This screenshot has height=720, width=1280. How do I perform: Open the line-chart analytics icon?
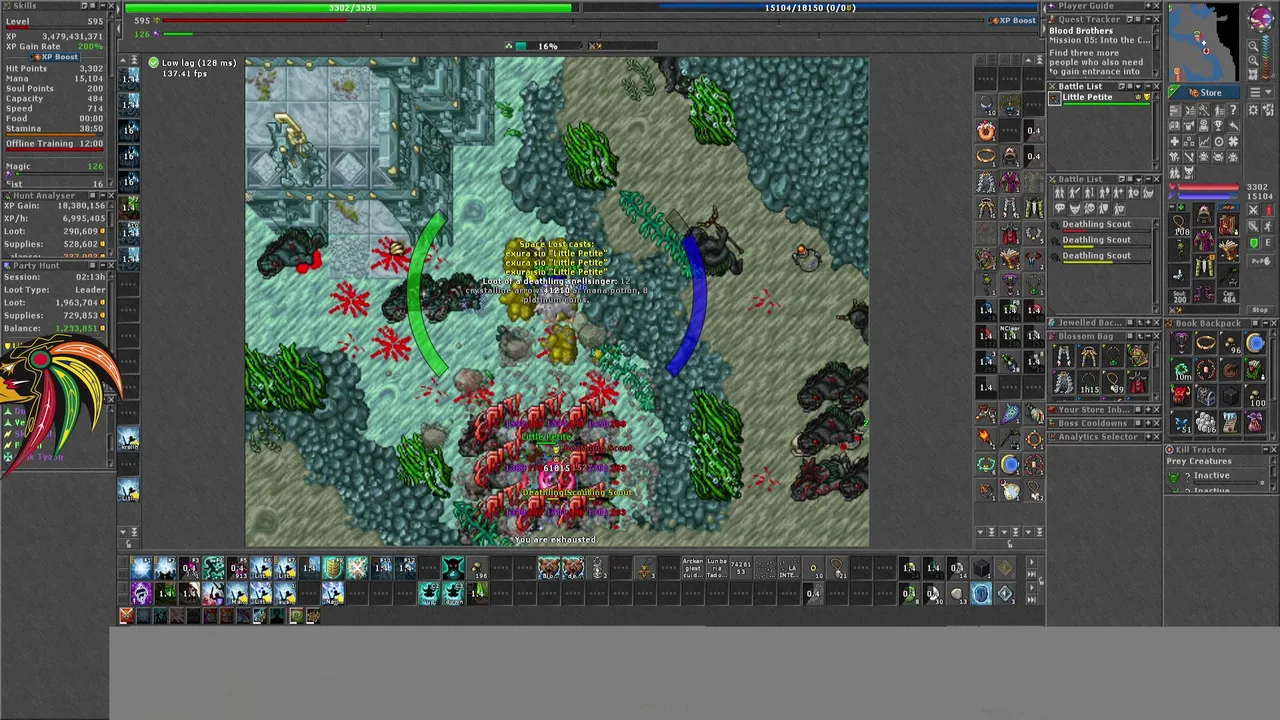[x=1204, y=142]
